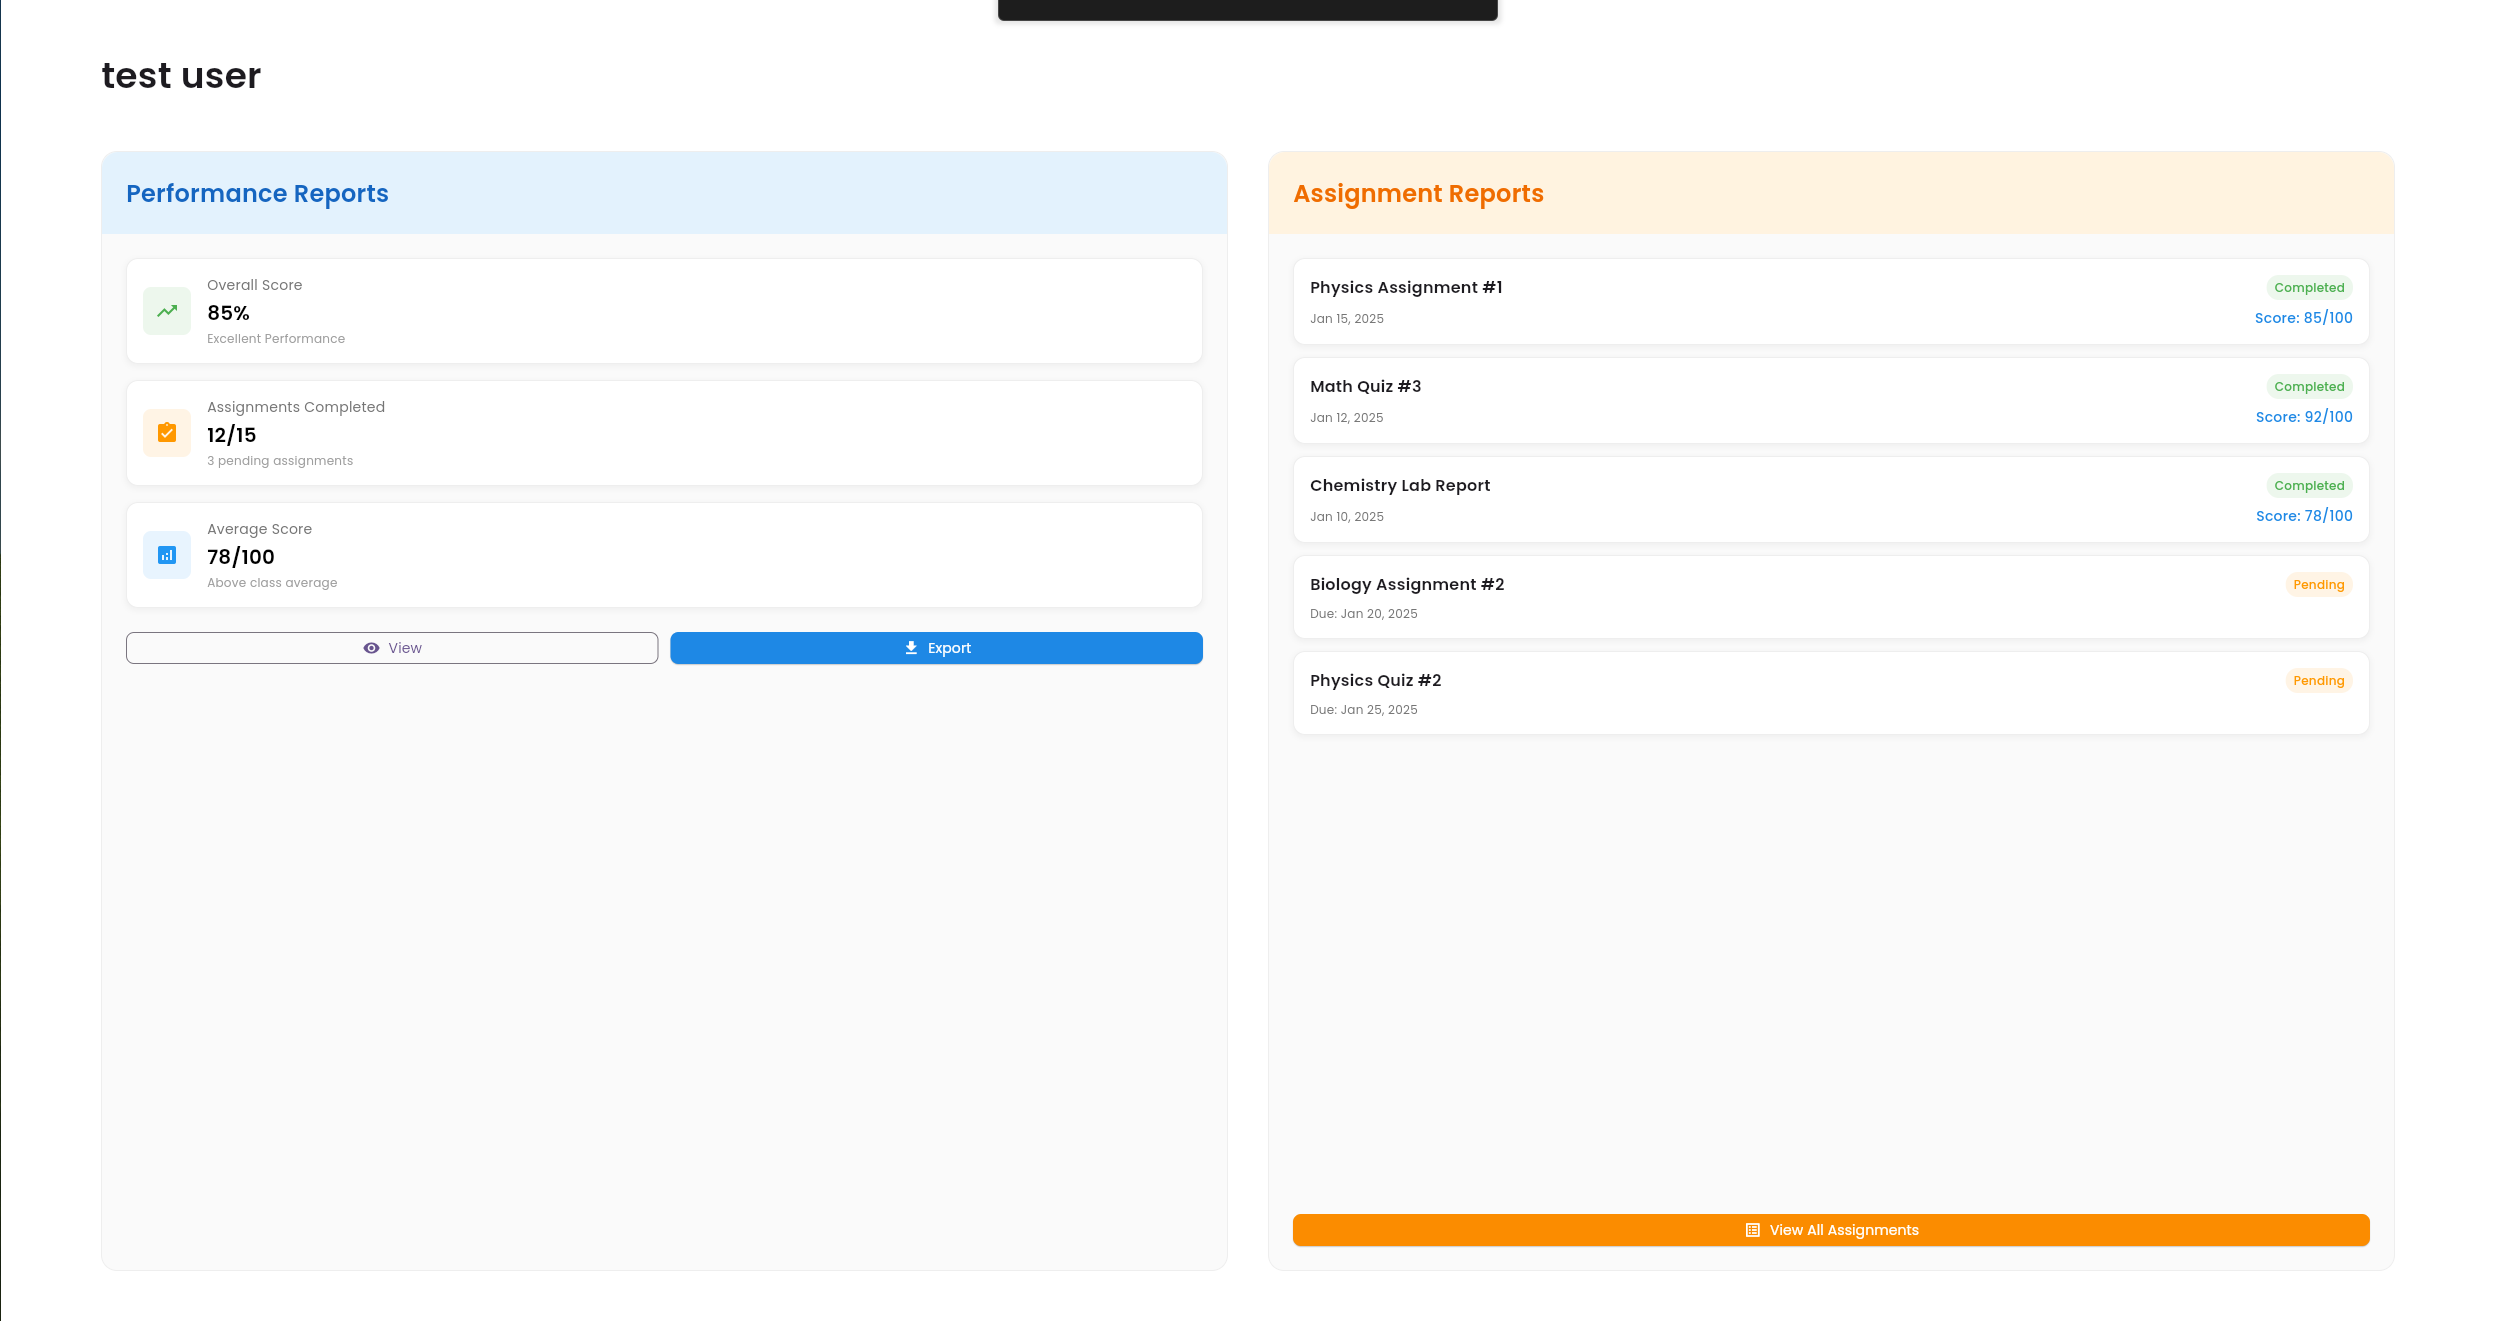This screenshot has height=1321, width=2495.
Task: Click the orange clipboard-check Assignments Completed icon
Action: (x=167, y=433)
